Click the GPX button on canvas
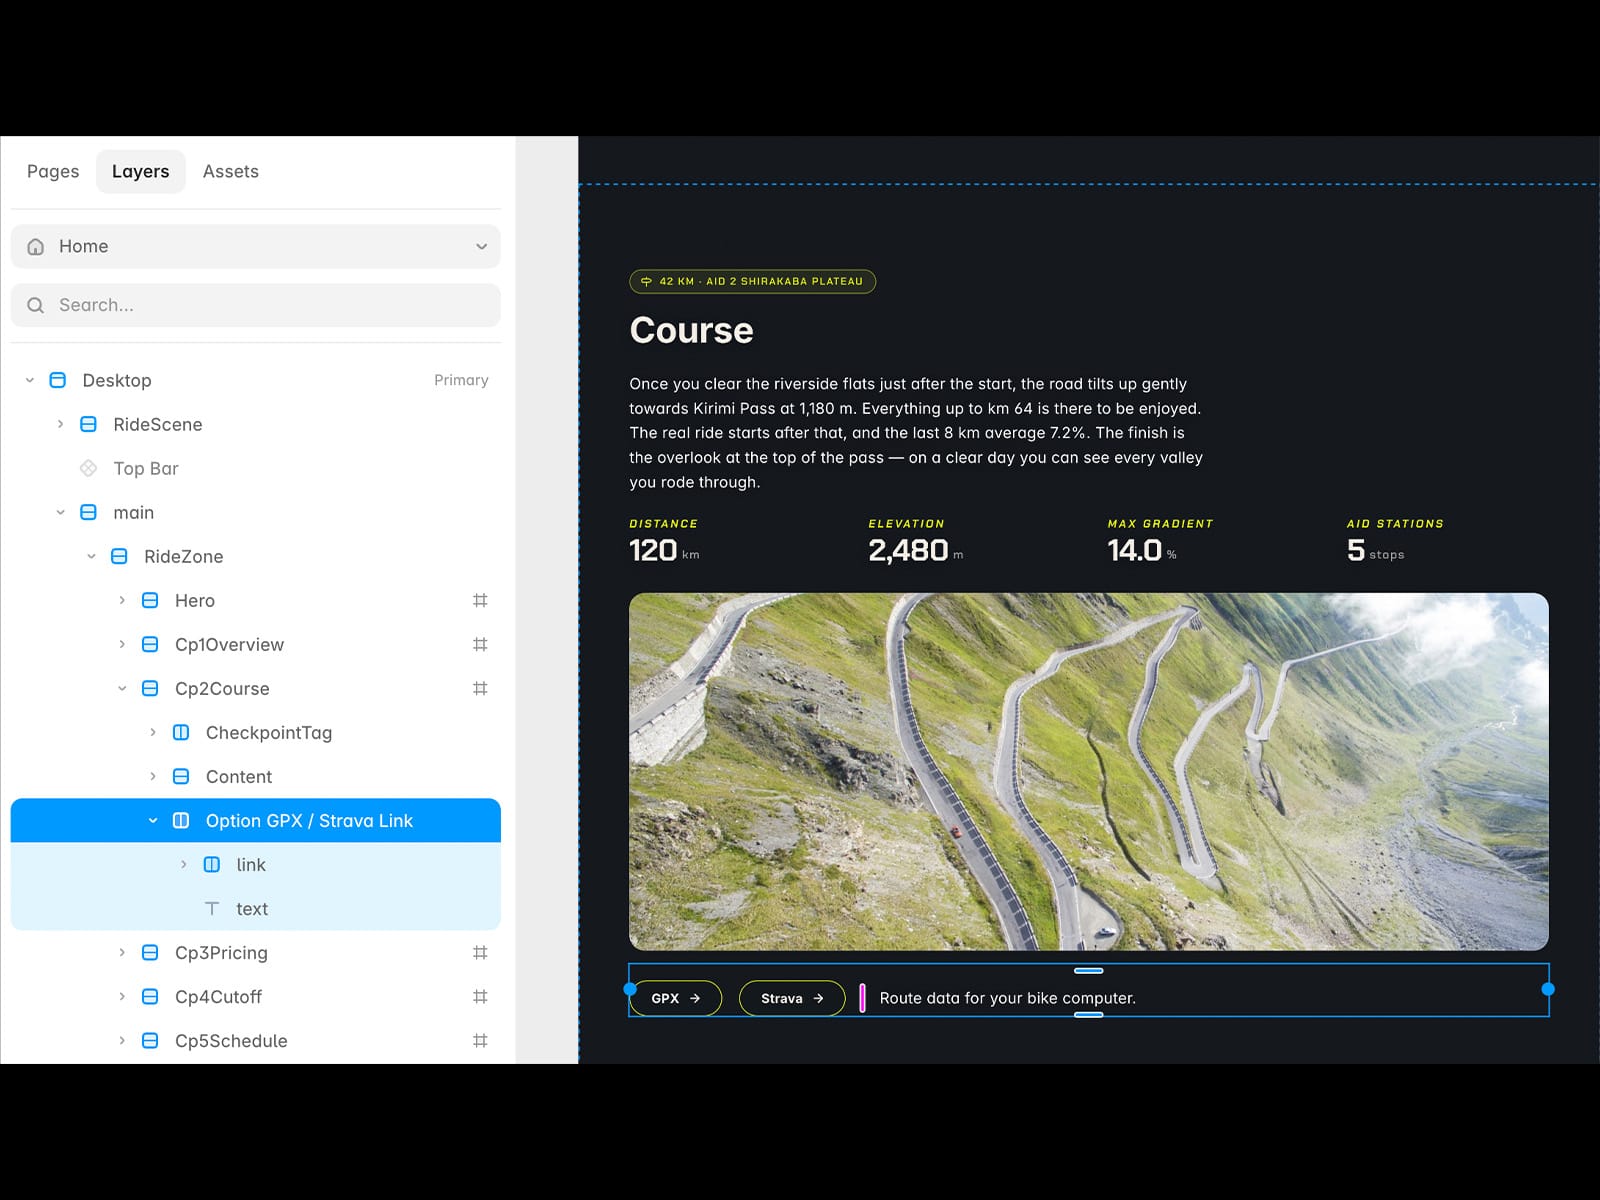The width and height of the screenshot is (1600, 1200). click(x=676, y=998)
